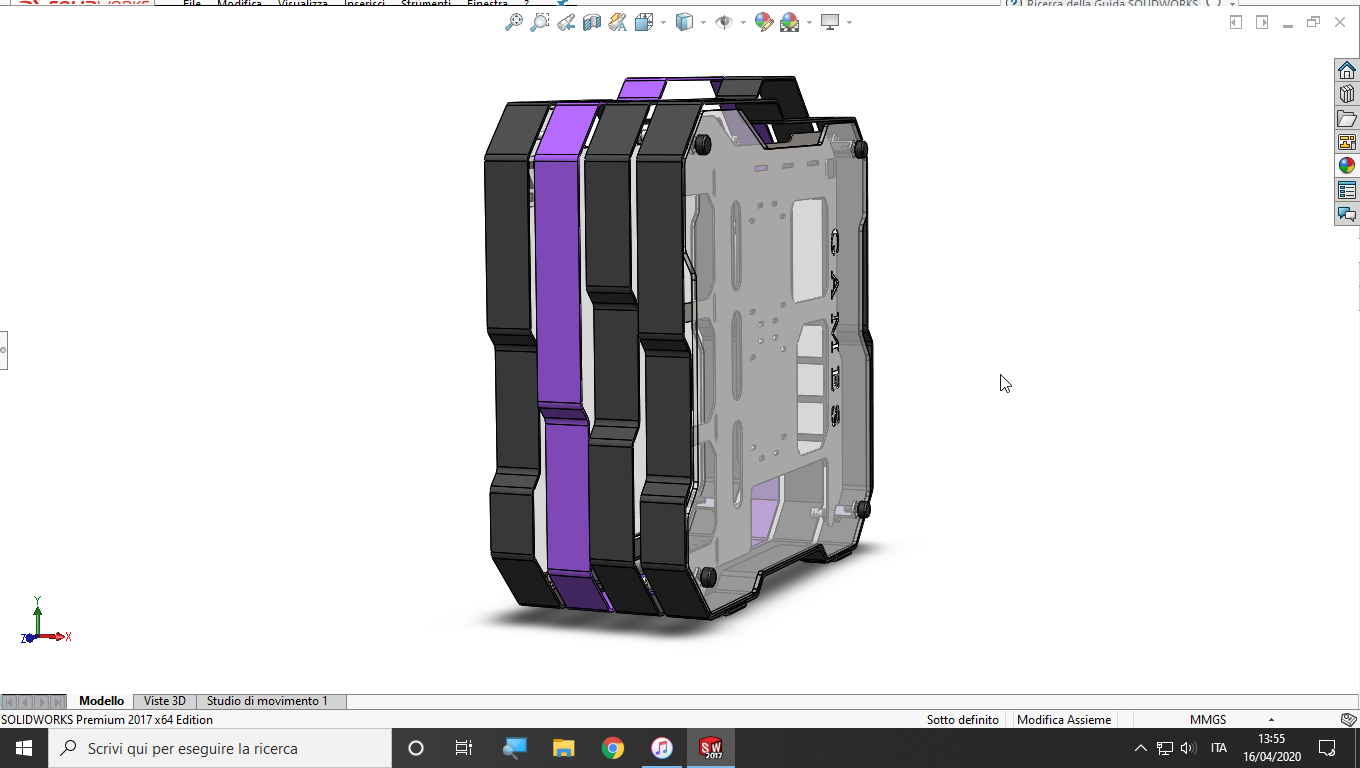Launch Google Chrome from the taskbar
The height and width of the screenshot is (768, 1360).
tap(613, 748)
